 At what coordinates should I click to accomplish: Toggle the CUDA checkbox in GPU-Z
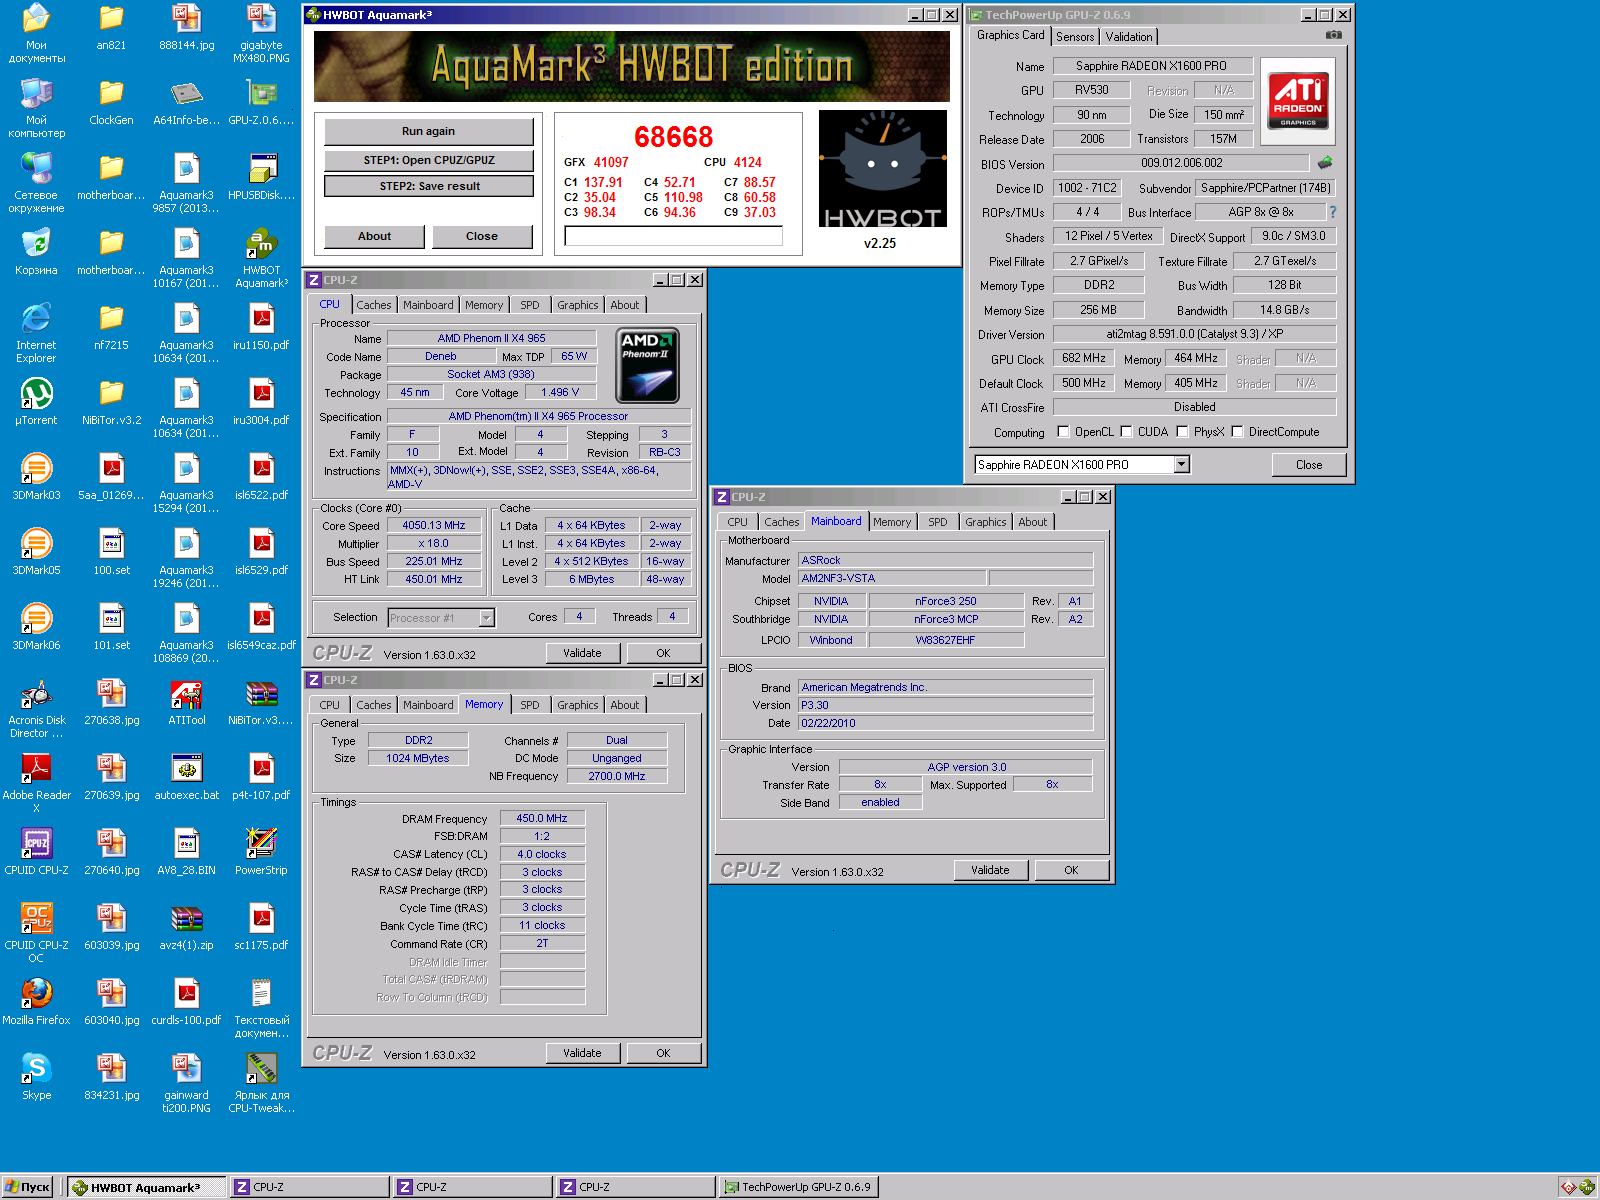1127,432
